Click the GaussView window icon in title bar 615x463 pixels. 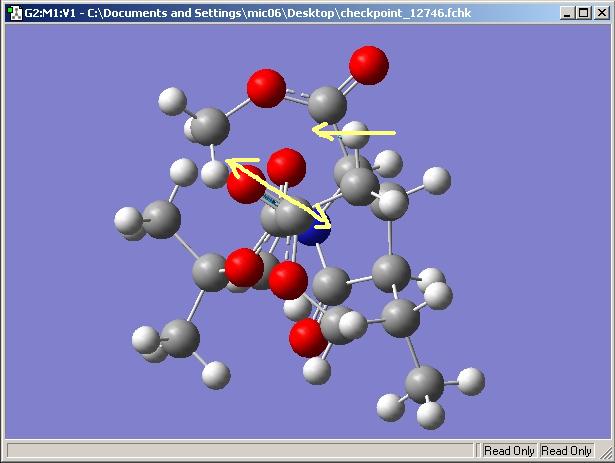[15, 13]
